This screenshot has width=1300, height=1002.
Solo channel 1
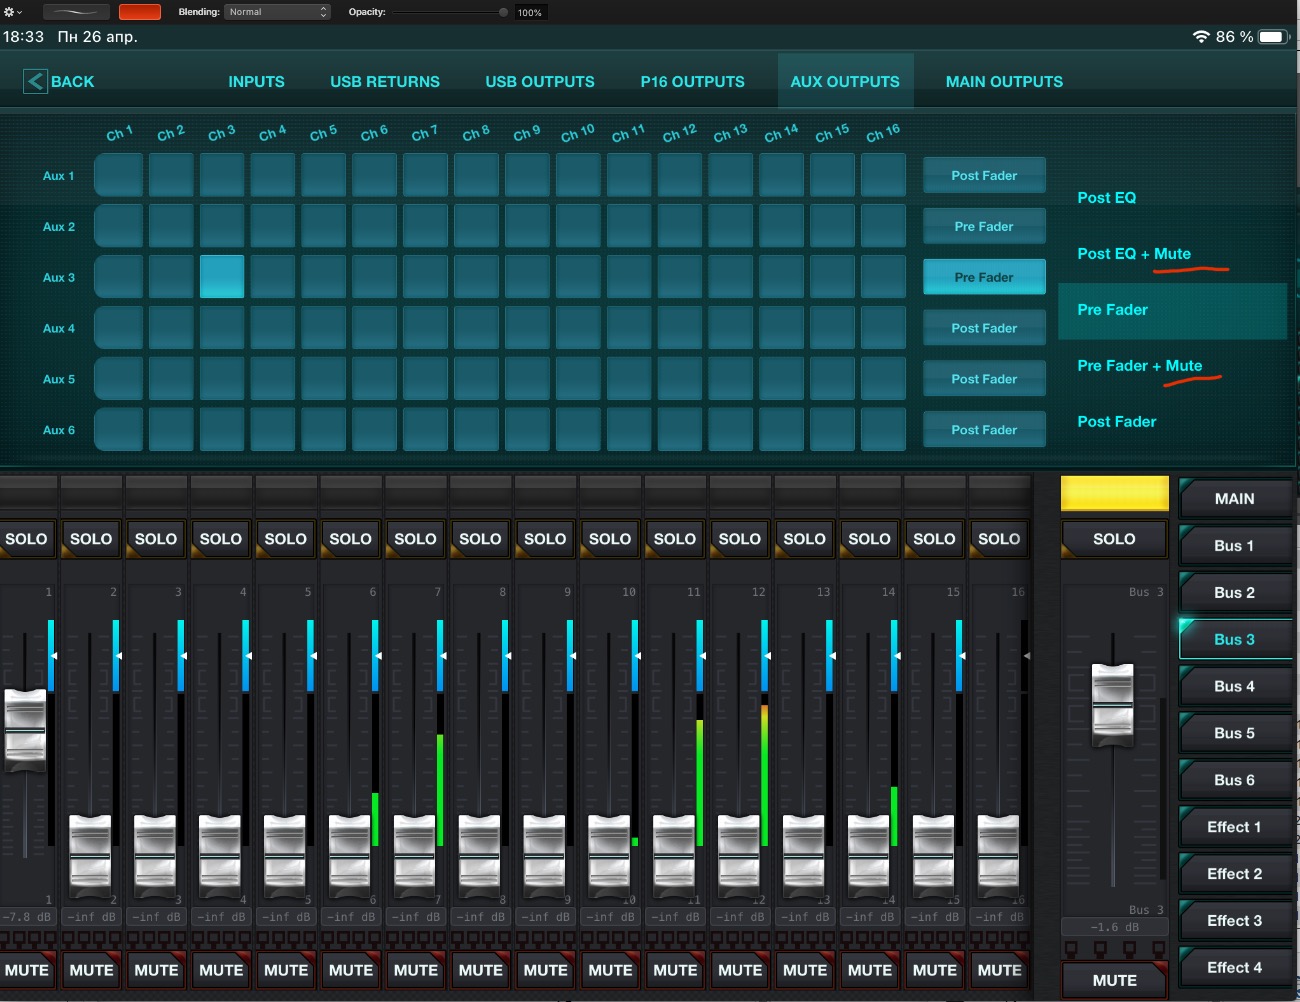pyautogui.click(x=26, y=539)
